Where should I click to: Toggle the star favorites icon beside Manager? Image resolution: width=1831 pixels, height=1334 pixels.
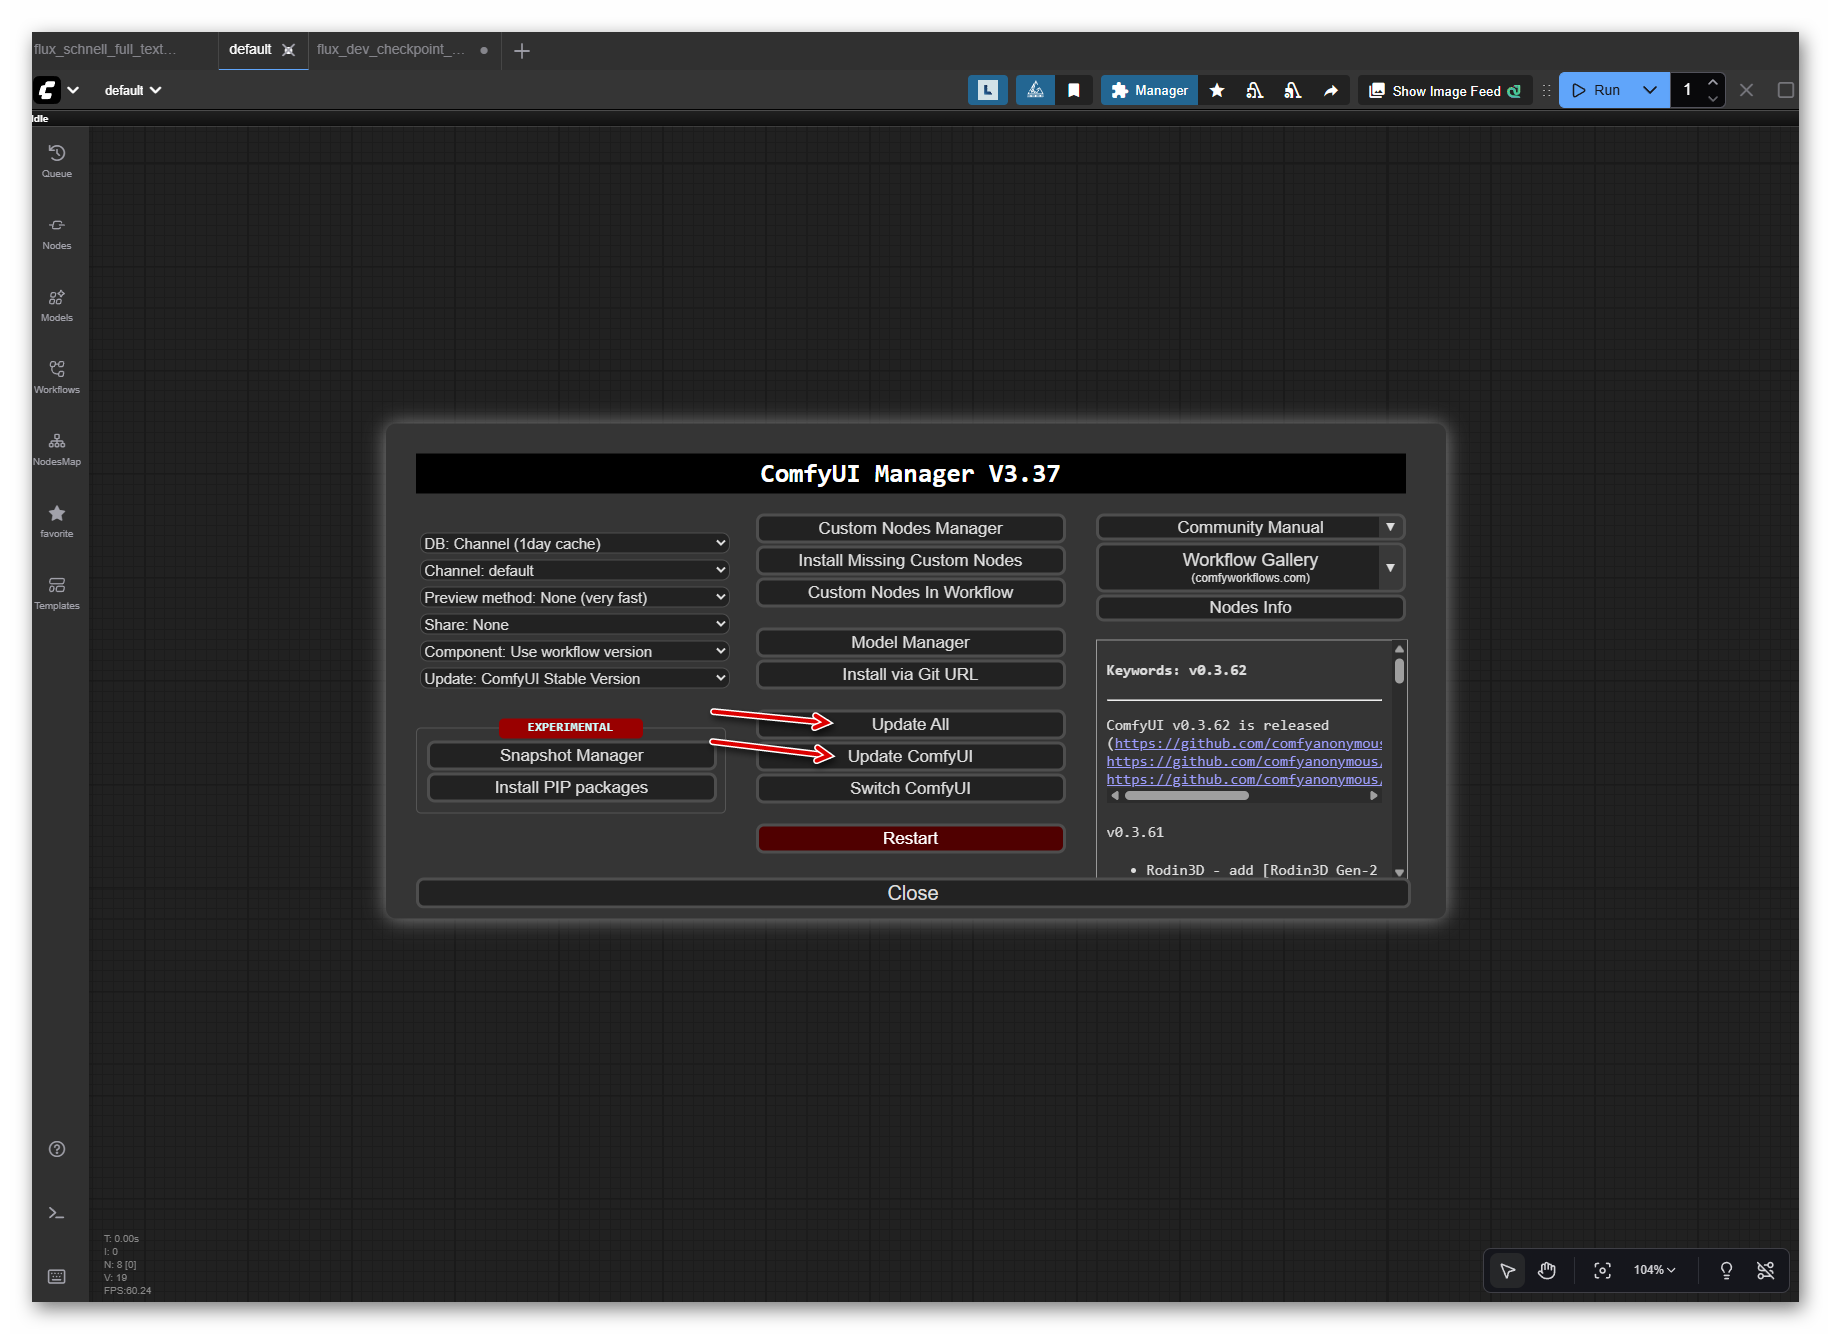[x=1216, y=90]
